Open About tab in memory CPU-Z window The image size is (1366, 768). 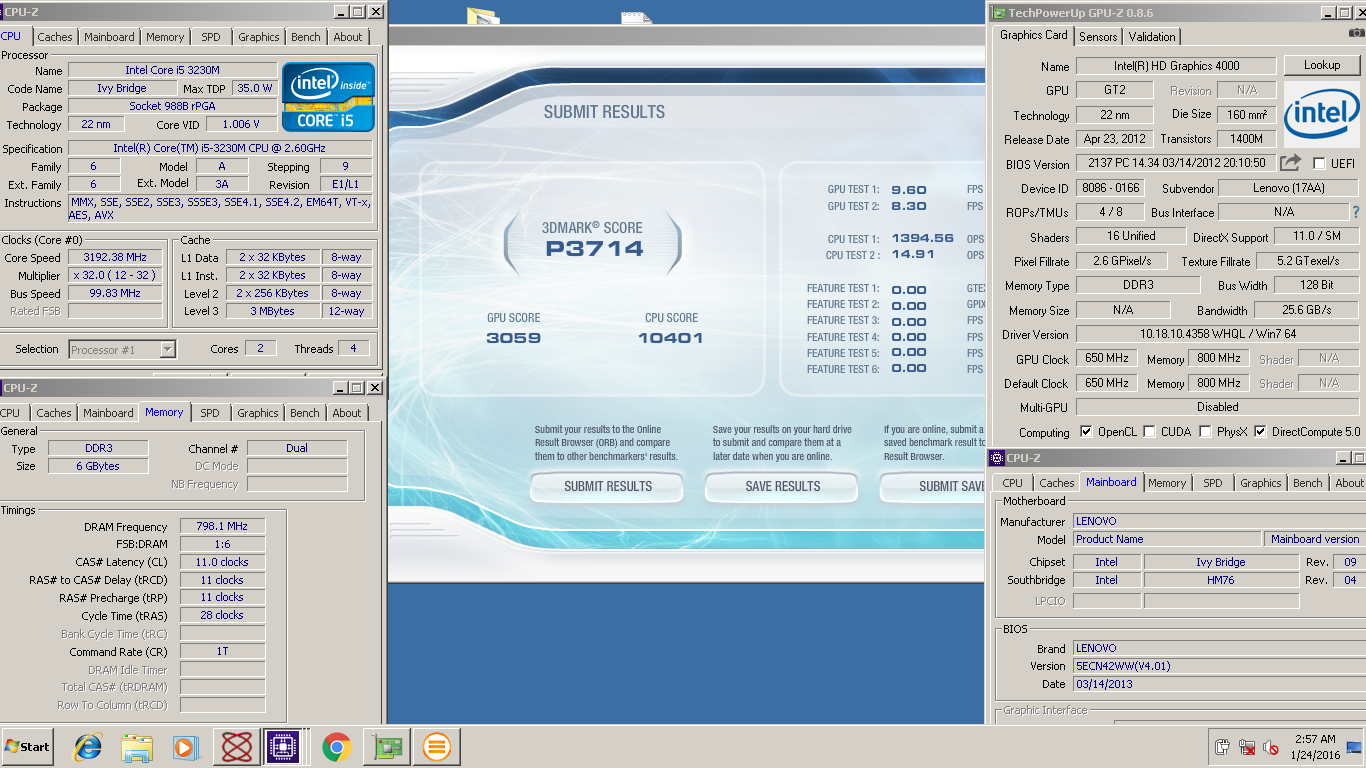347,413
